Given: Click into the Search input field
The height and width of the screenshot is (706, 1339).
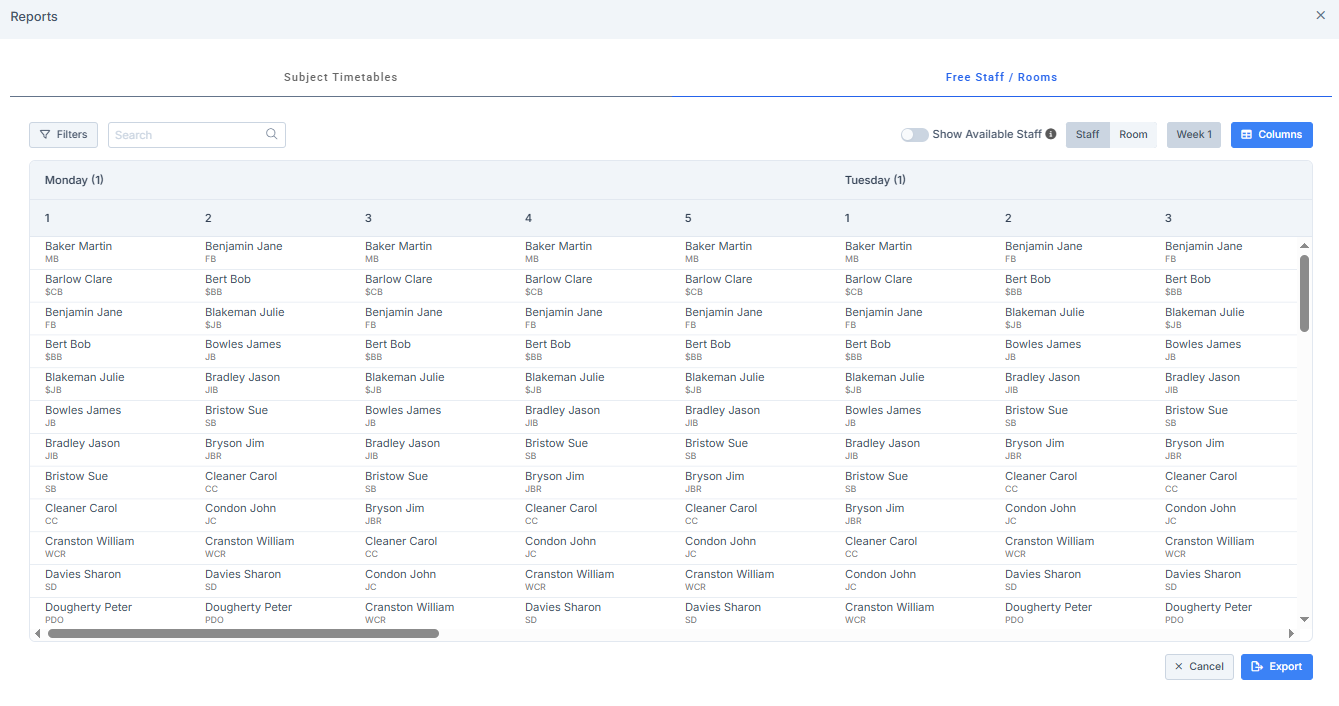Looking at the screenshot, I should pyautogui.click(x=187, y=134).
